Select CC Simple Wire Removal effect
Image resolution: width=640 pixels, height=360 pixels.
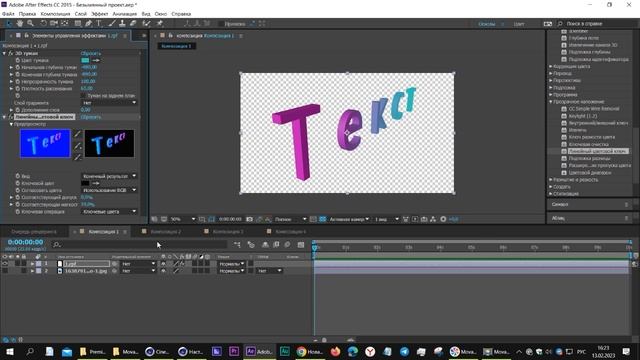coord(594,109)
